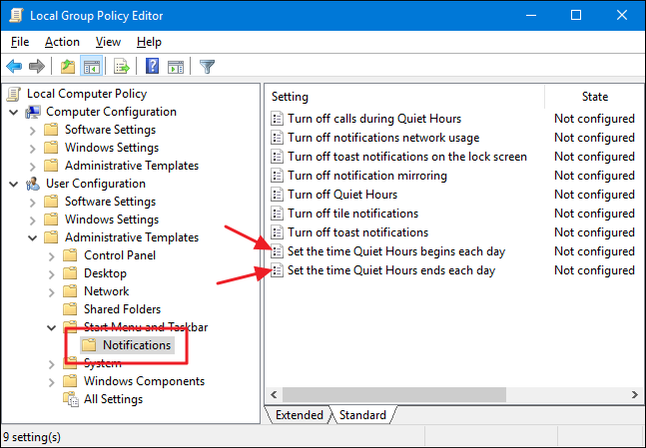Select Set the time Quiet Hours begins each day
Viewport: 646px width, 448px height.
pyautogui.click(x=396, y=251)
